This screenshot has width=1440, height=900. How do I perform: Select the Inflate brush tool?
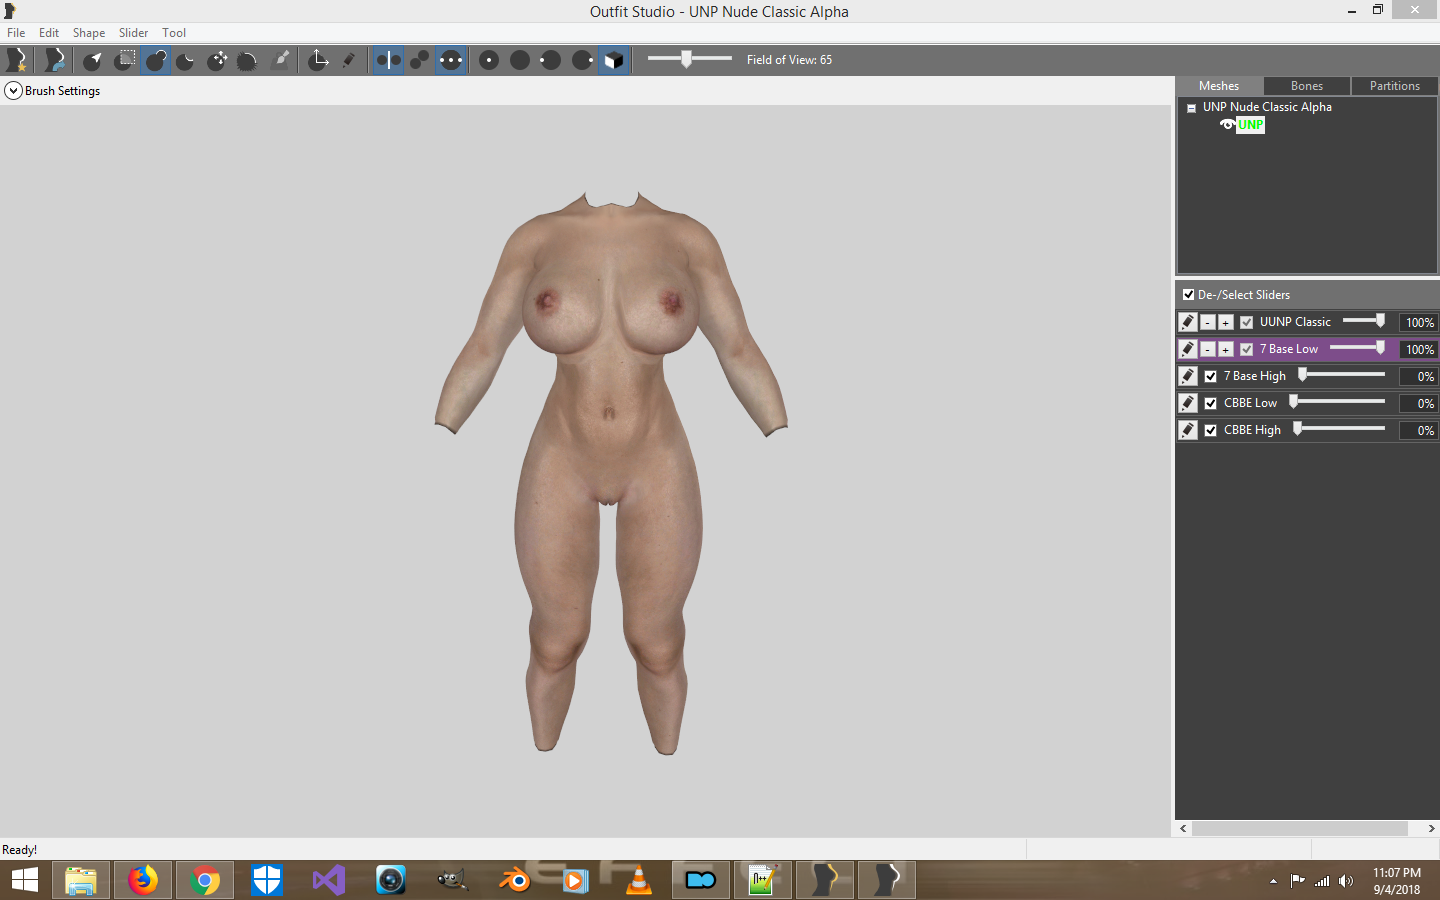click(x=155, y=60)
